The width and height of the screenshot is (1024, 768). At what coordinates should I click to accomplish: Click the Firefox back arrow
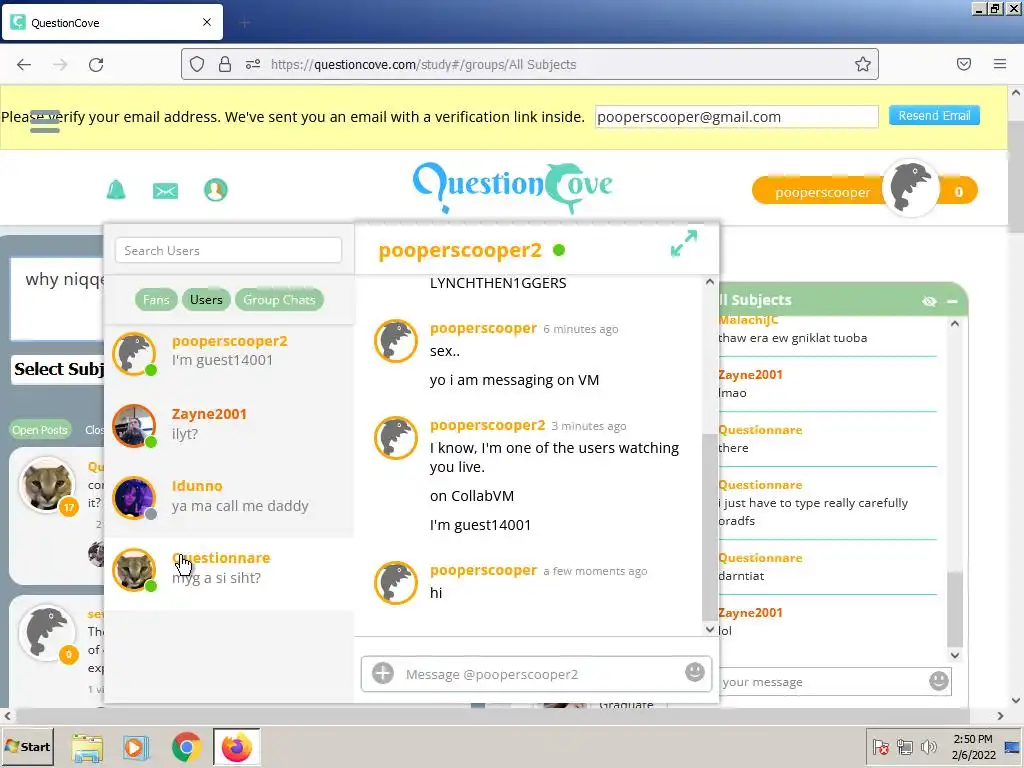(24, 65)
